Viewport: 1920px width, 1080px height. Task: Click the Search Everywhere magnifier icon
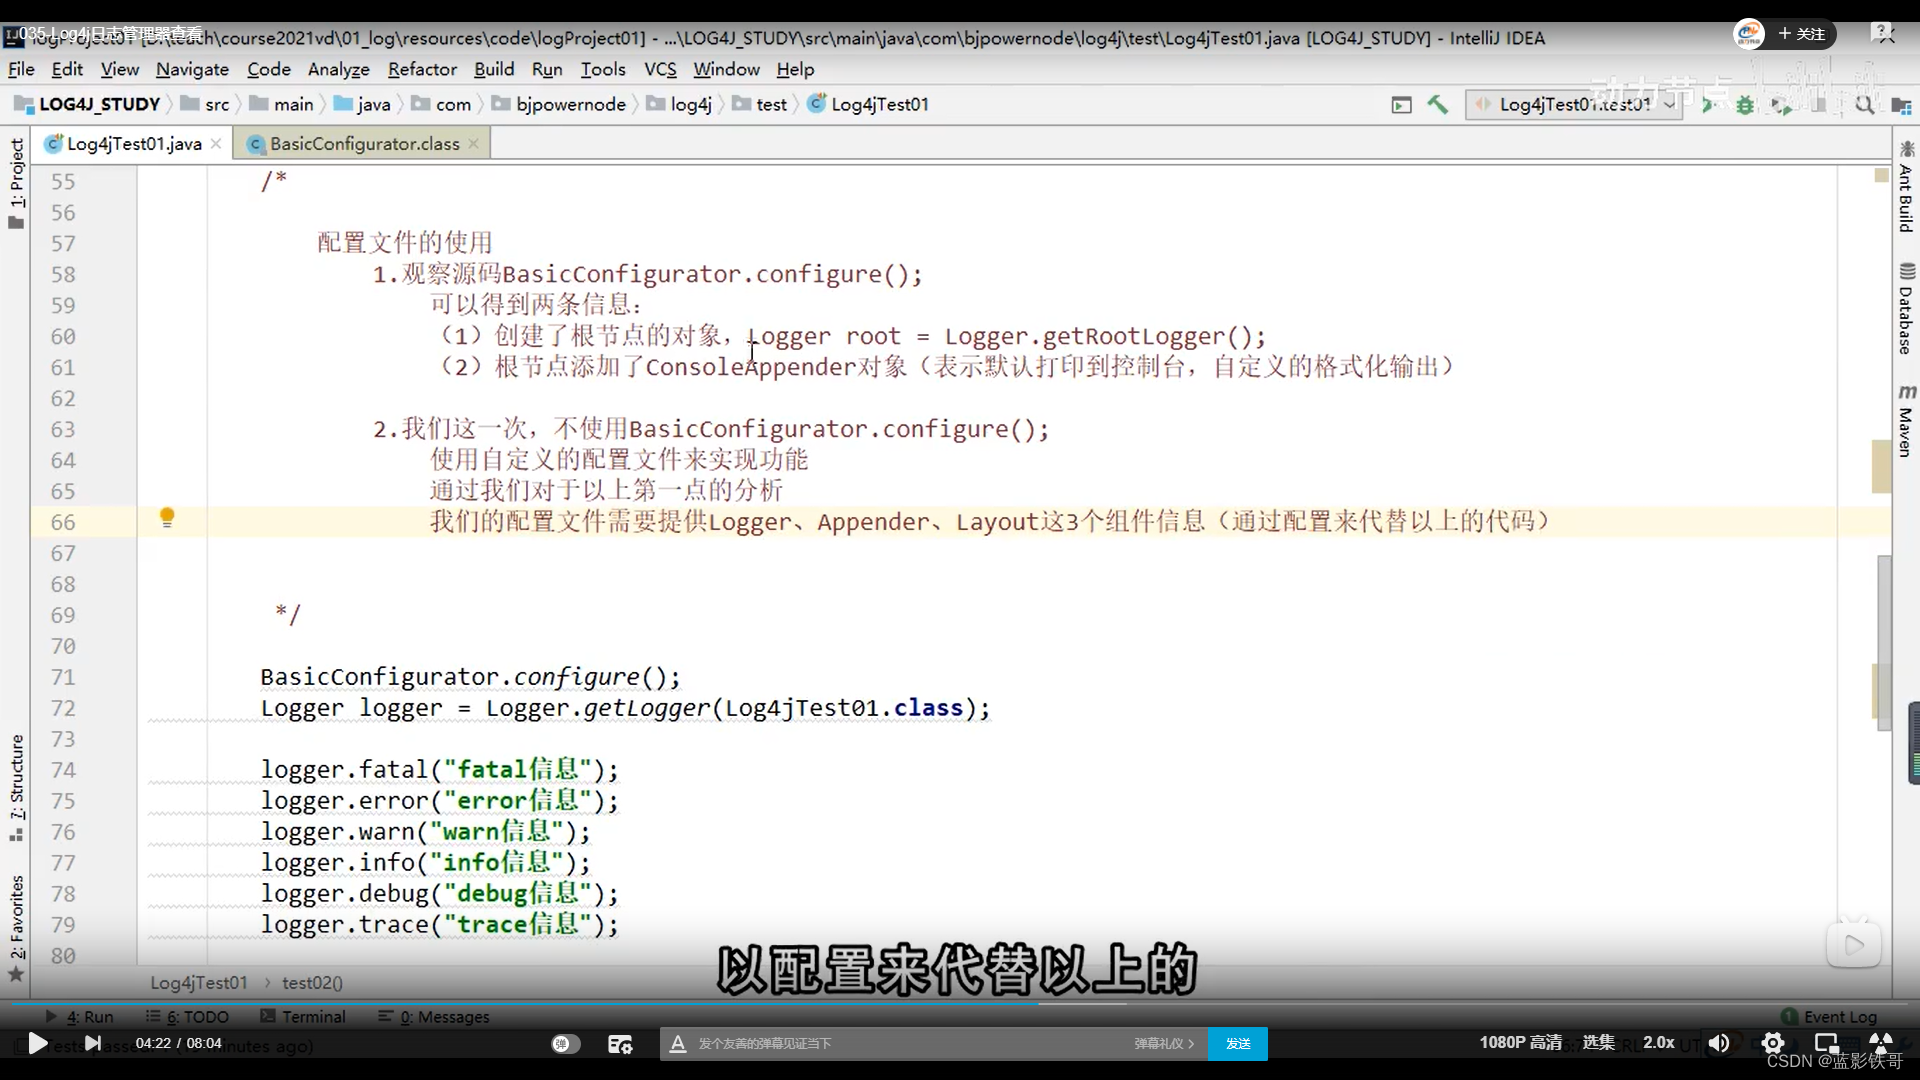pyautogui.click(x=1865, y=104)
